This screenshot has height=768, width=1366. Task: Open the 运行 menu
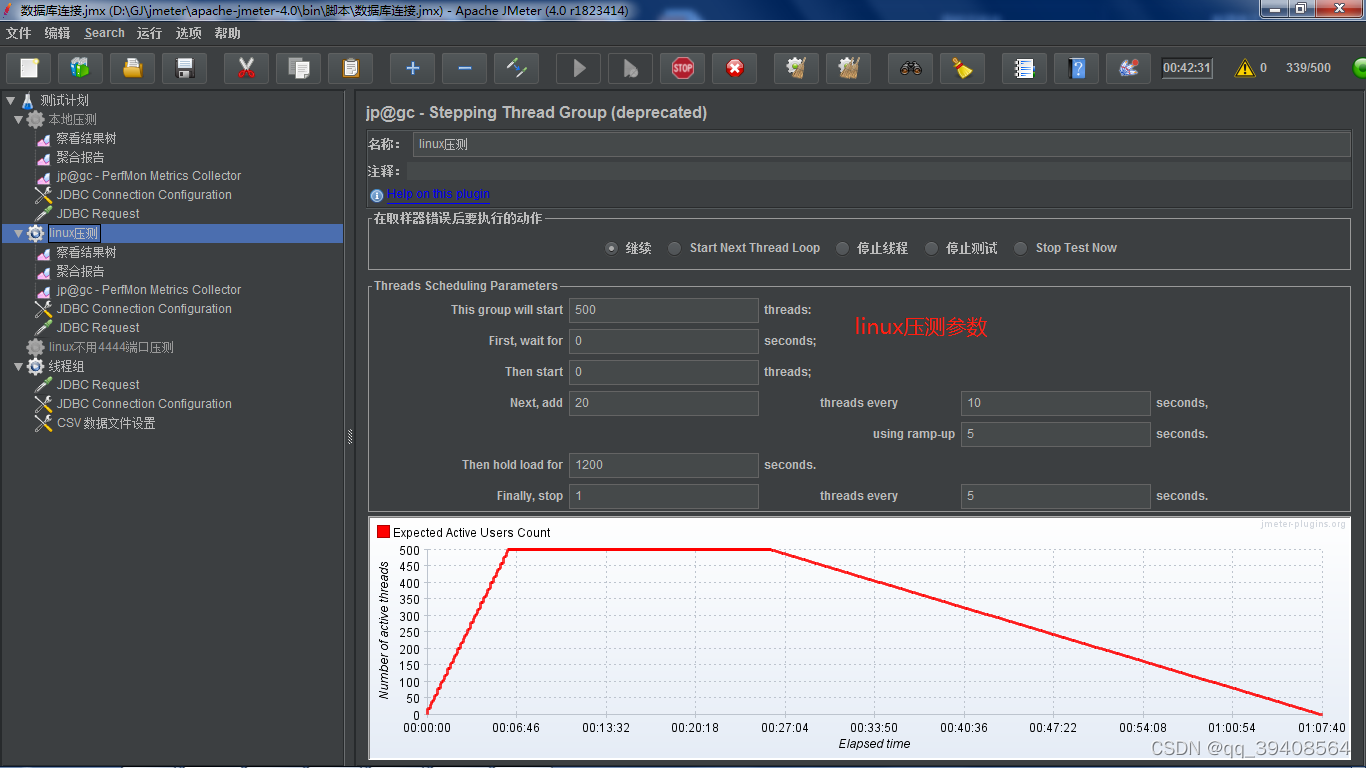[x=149, y=33]
